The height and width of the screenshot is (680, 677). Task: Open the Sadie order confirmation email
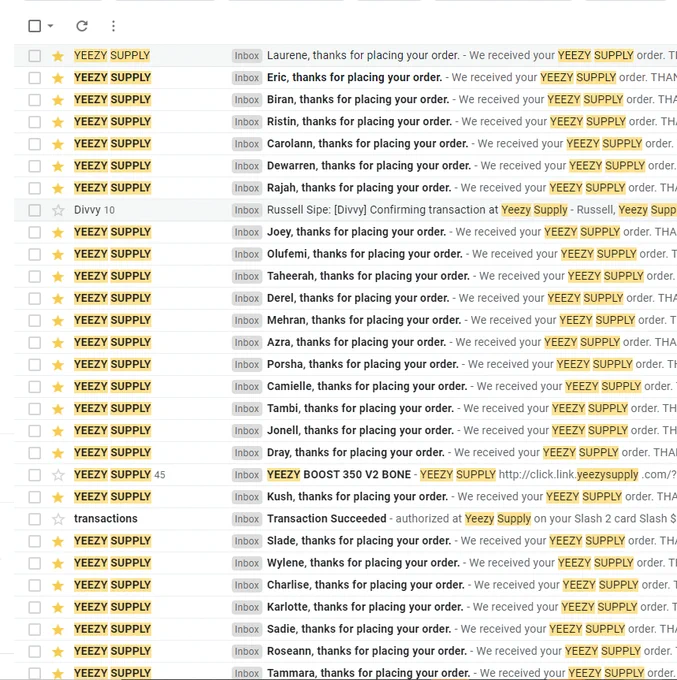[359, 629]
